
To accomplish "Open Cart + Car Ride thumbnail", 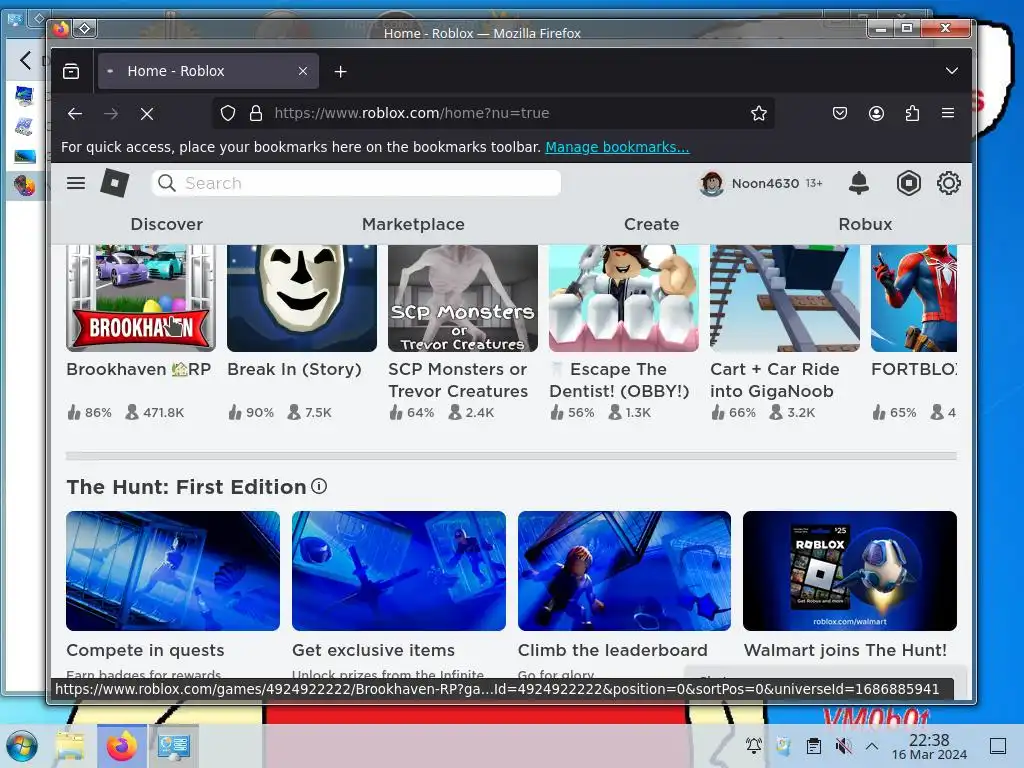I will tap(785, 298).
